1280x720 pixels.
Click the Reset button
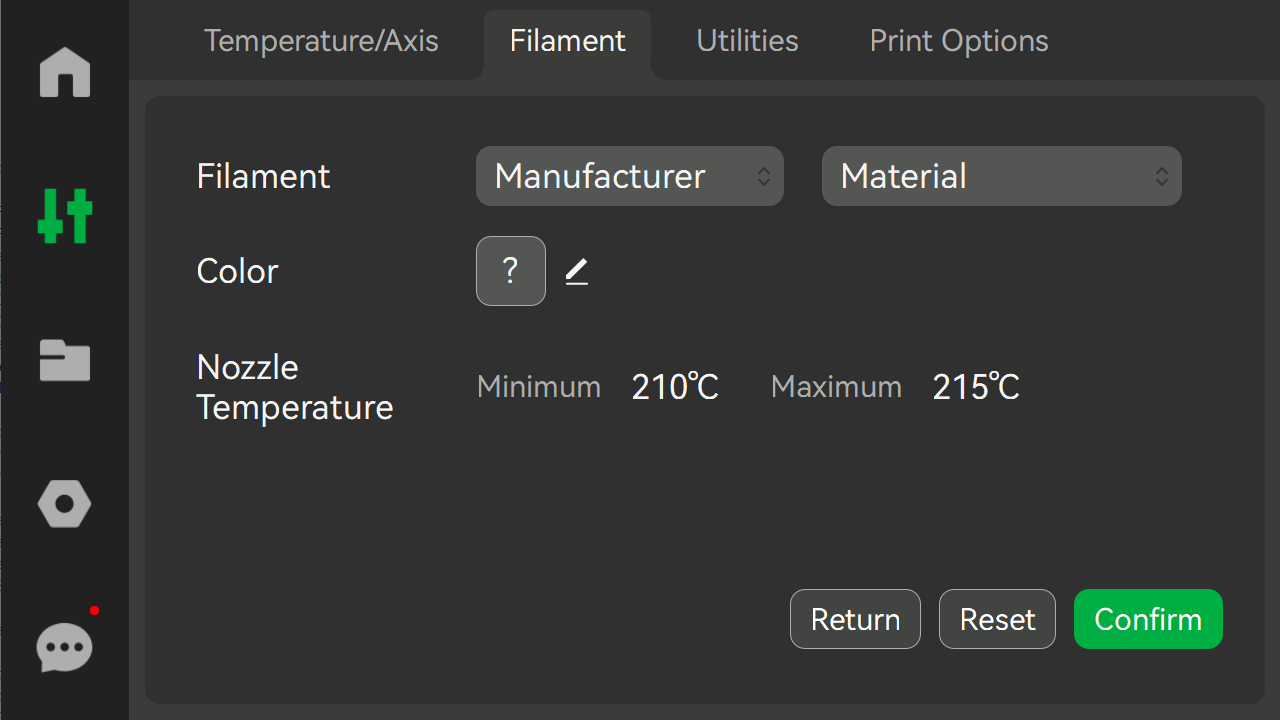(x=997, y=619)
